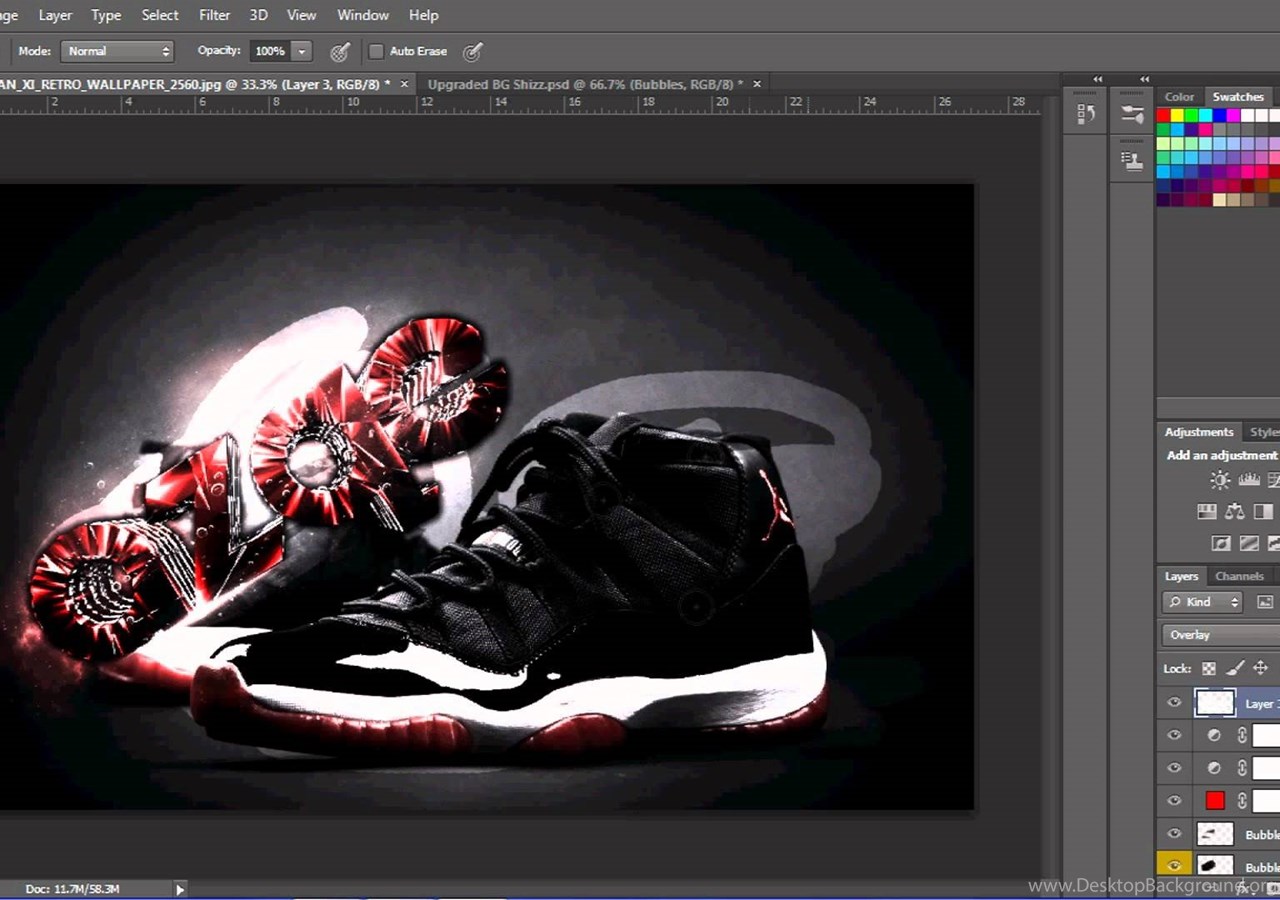Open the Type menu
This screenshot has height=900, width=1280.
106,15
